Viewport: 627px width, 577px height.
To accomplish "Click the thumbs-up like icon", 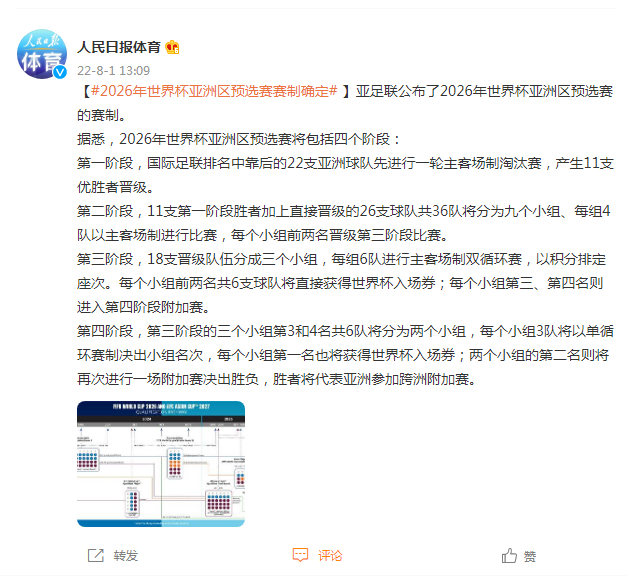I will pos(509,555).
